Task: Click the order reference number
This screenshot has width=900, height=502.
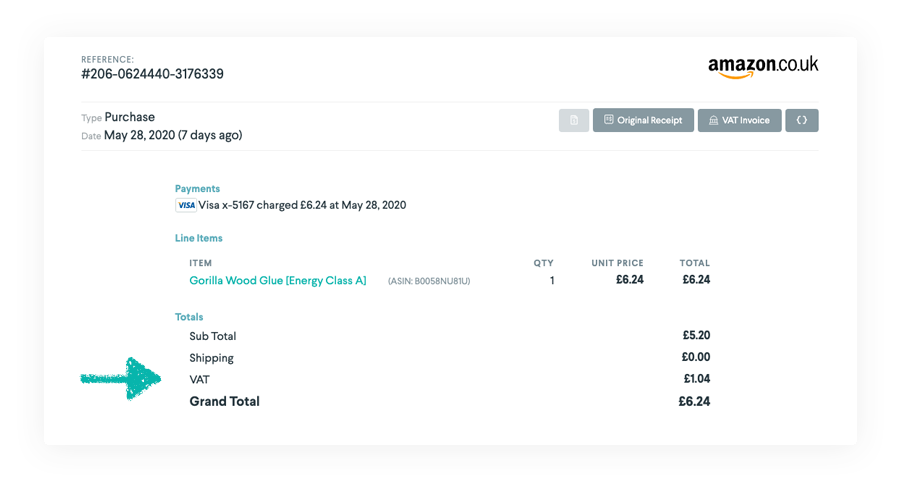Action: (x=152, y=74)
